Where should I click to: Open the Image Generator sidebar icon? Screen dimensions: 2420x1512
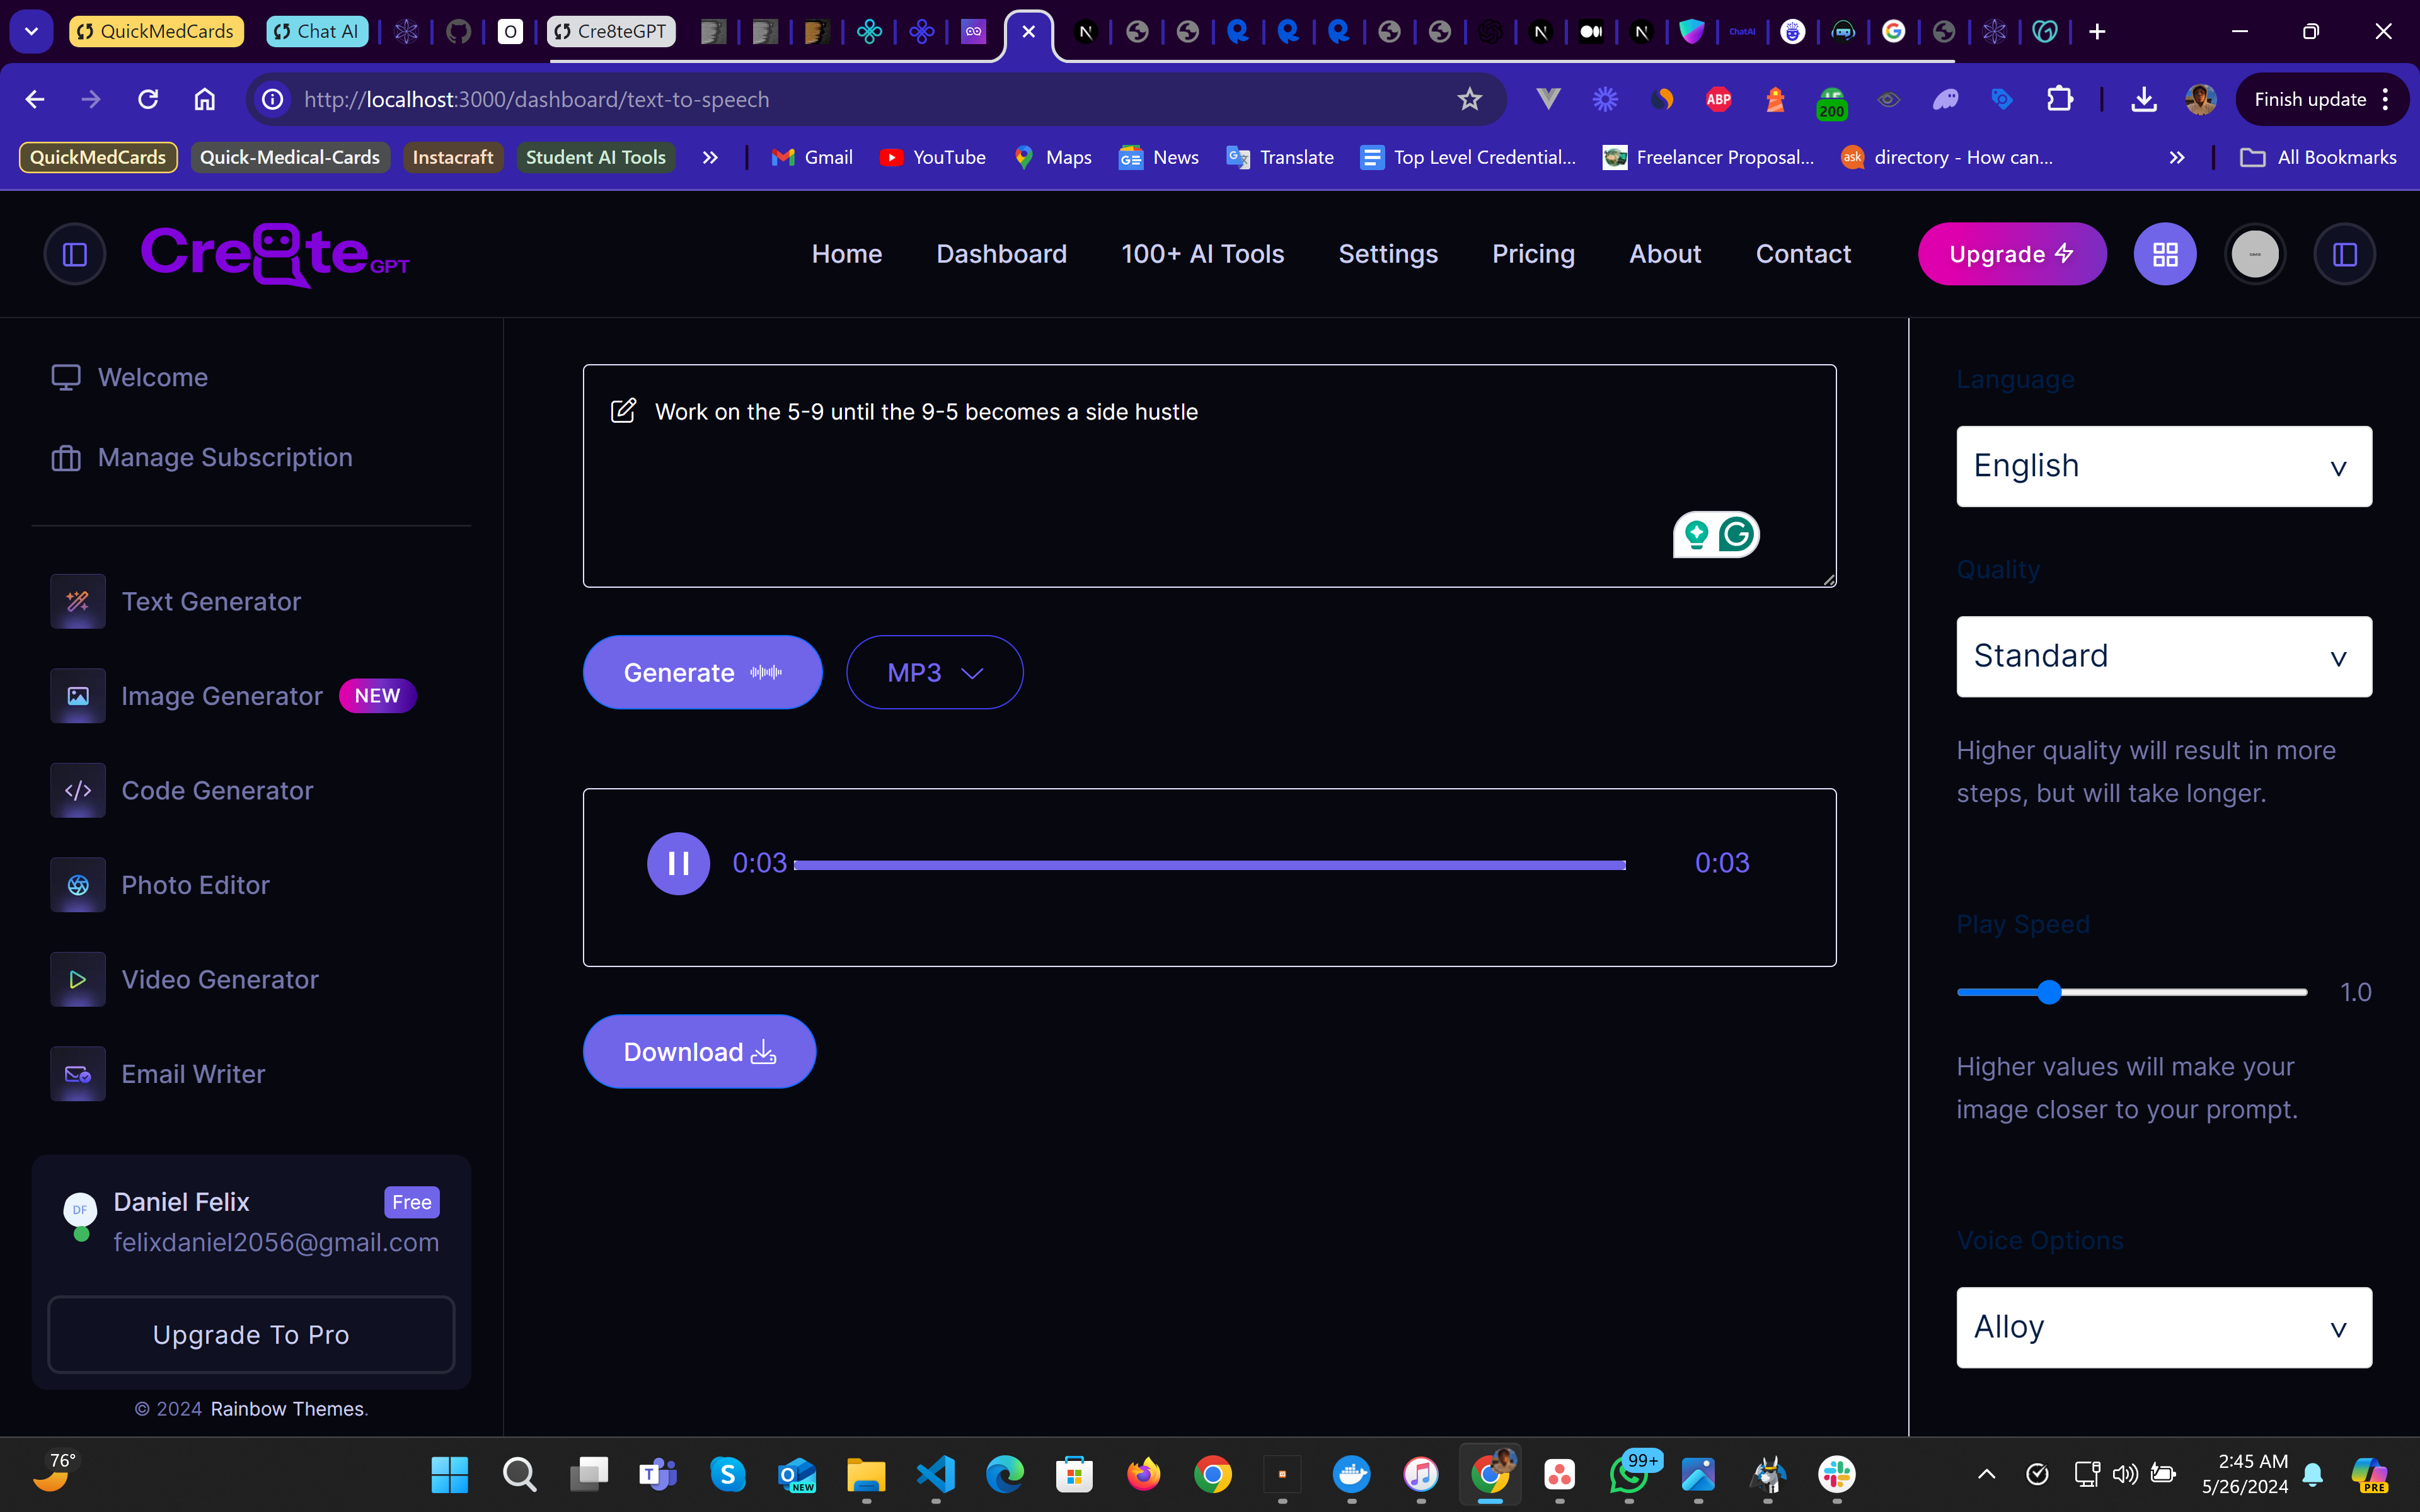[78, 696]
